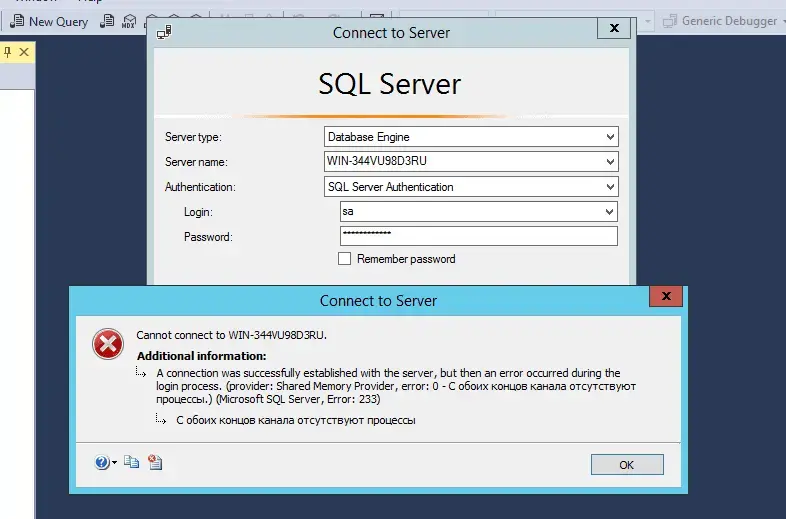This screenshot has height=519, width=786.
Task: Click the 'Additional information:' heading
Action: (202, 356)
